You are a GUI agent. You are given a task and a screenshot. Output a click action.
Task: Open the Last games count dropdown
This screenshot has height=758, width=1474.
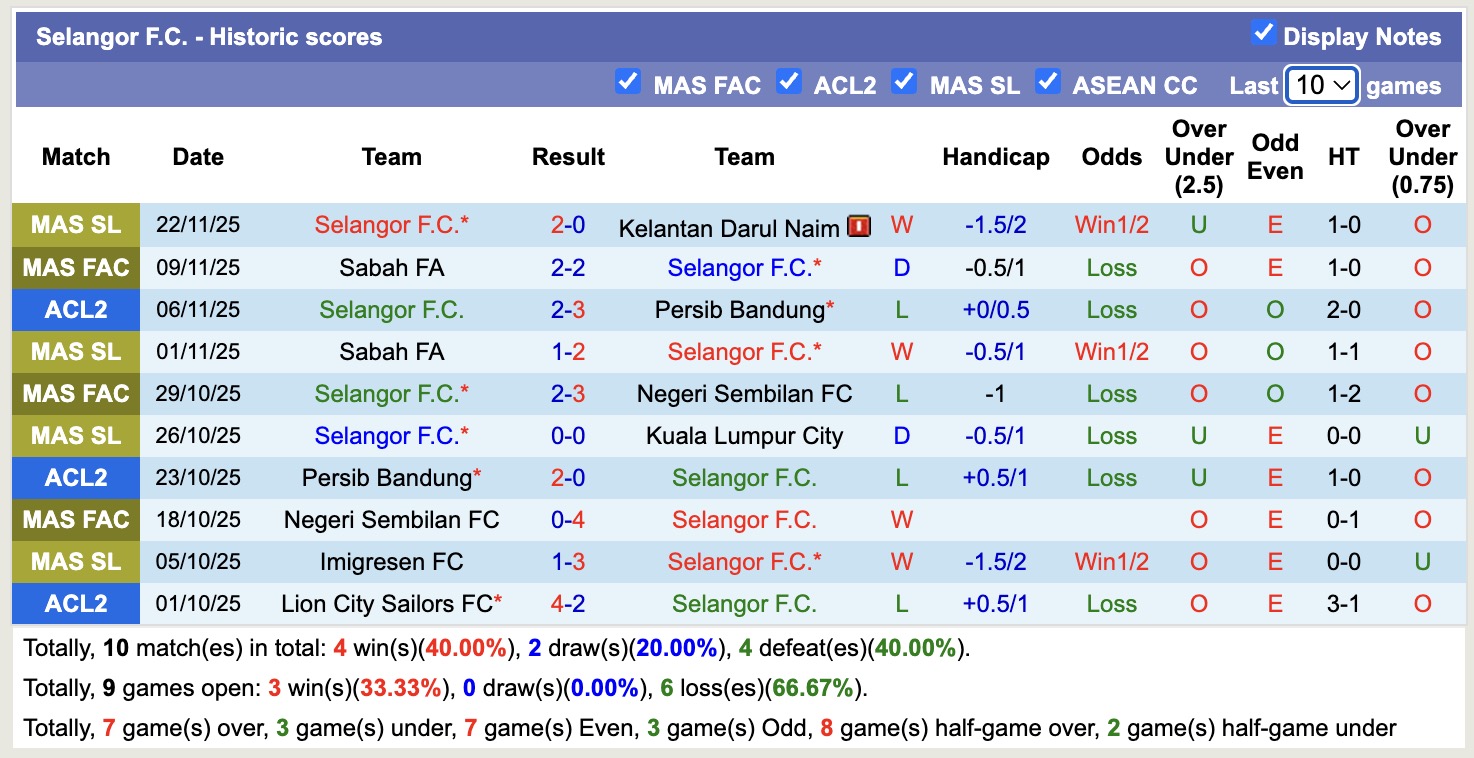[1321, 85]
